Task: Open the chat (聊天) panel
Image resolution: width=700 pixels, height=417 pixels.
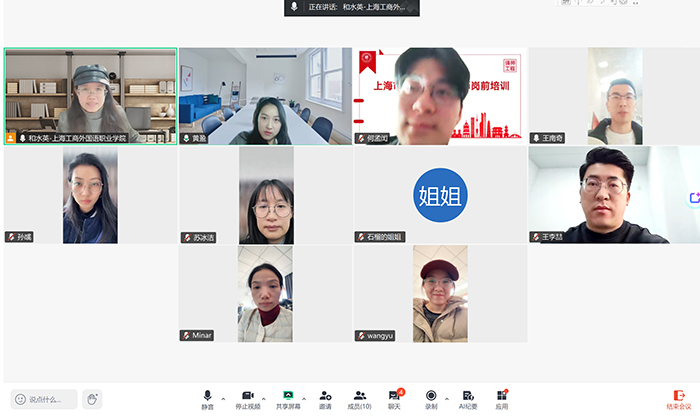Action: 395,397
